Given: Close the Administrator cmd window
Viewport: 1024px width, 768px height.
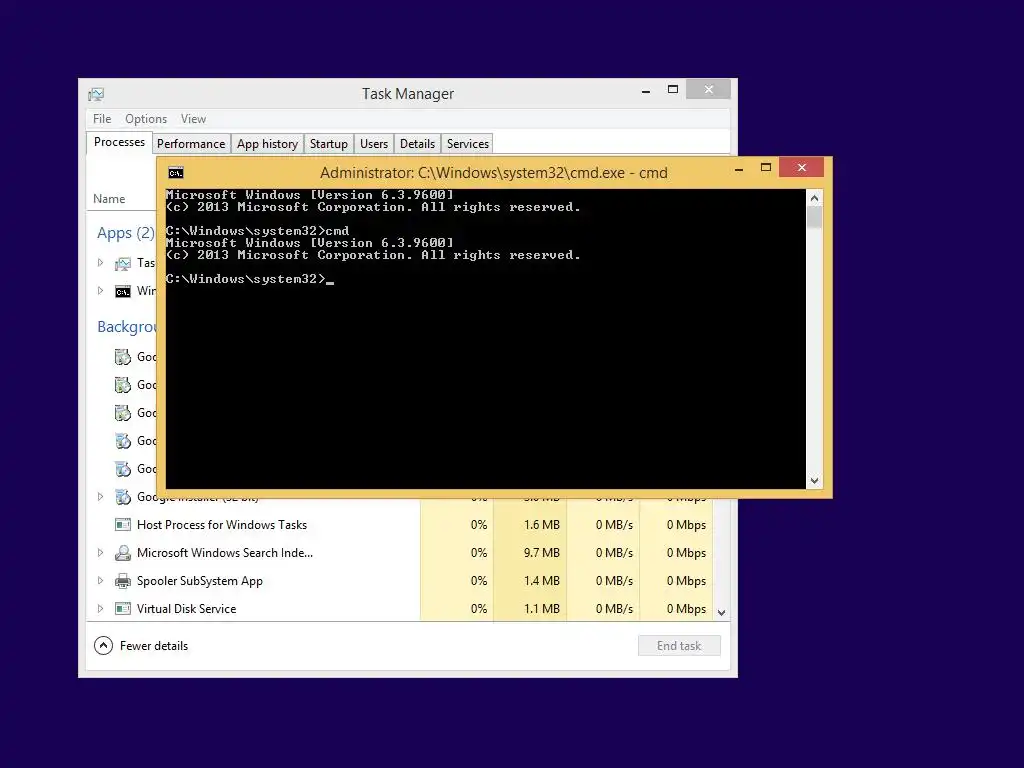Looking at the screenshot, I should coord(802,168).
